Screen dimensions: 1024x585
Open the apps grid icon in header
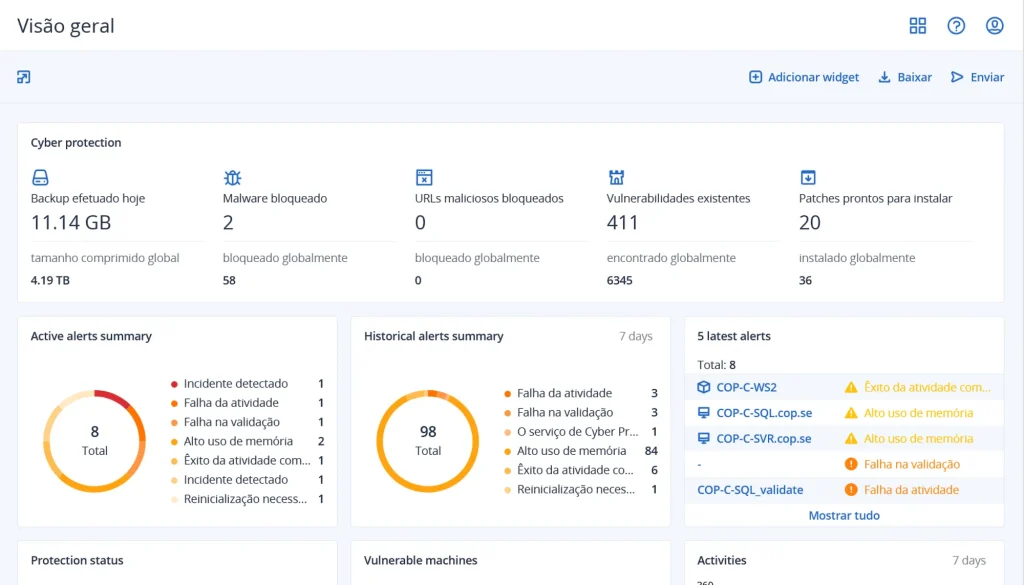917,26
